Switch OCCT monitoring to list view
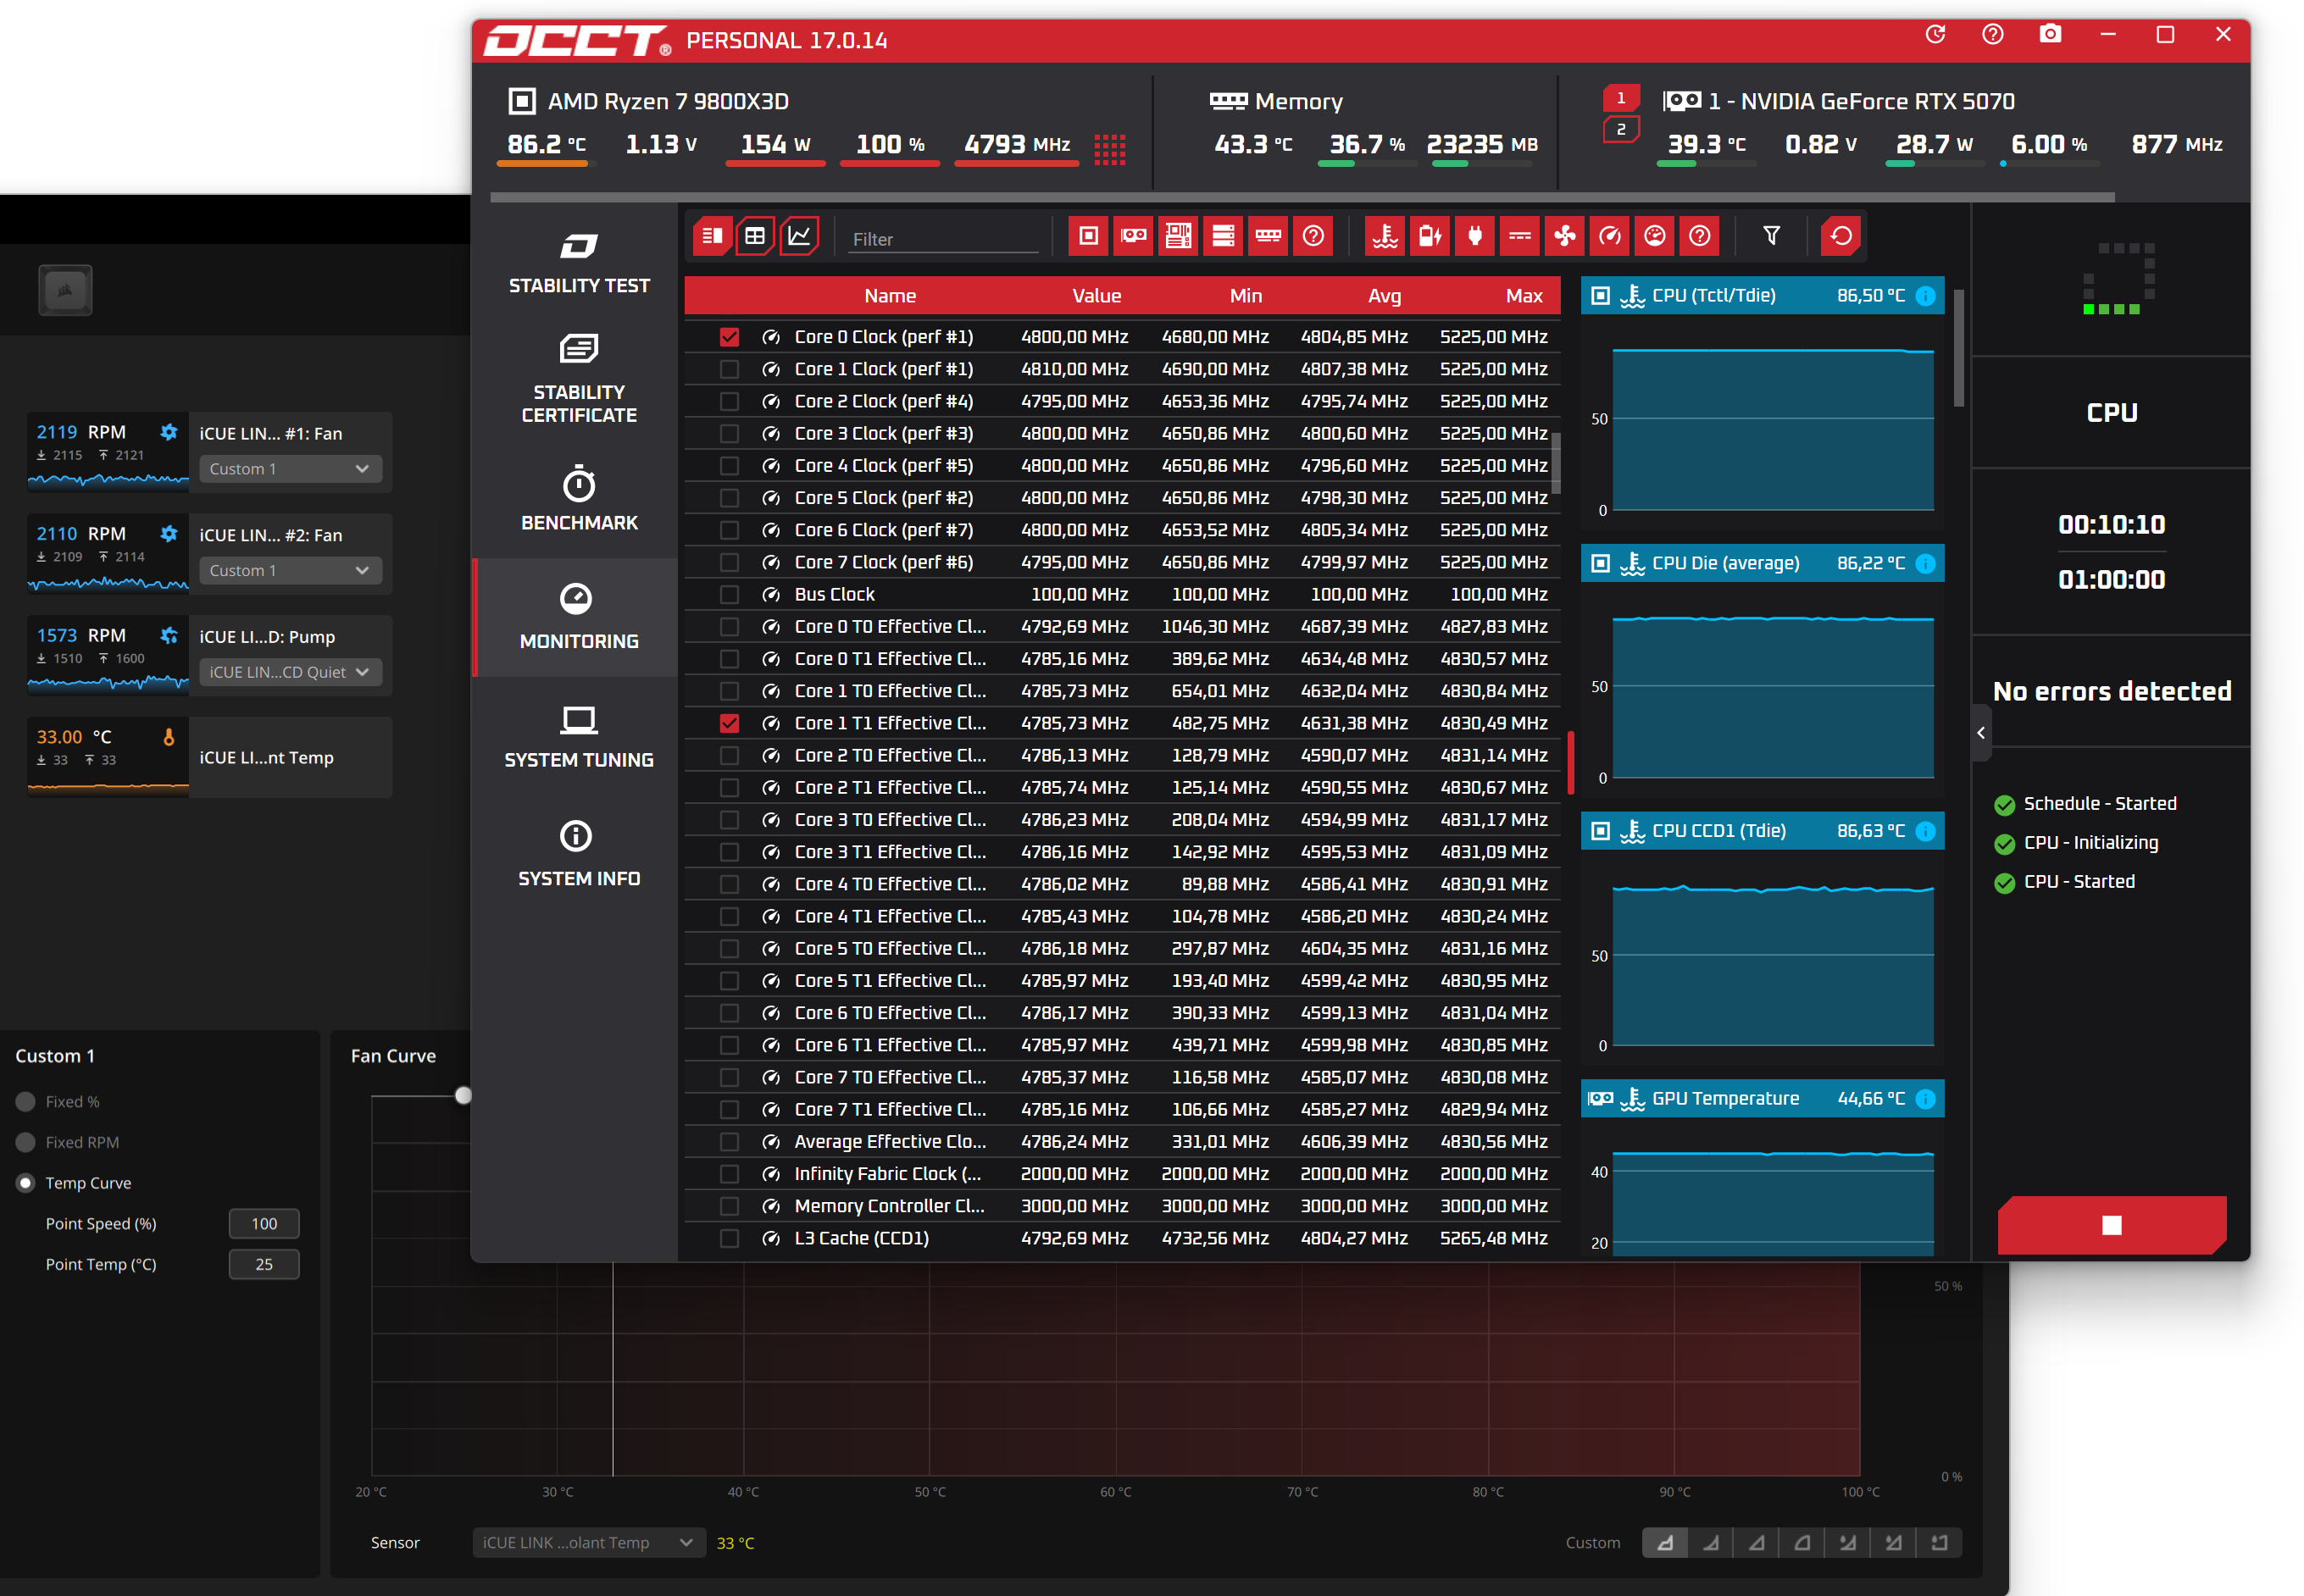 tap(712, 237)
